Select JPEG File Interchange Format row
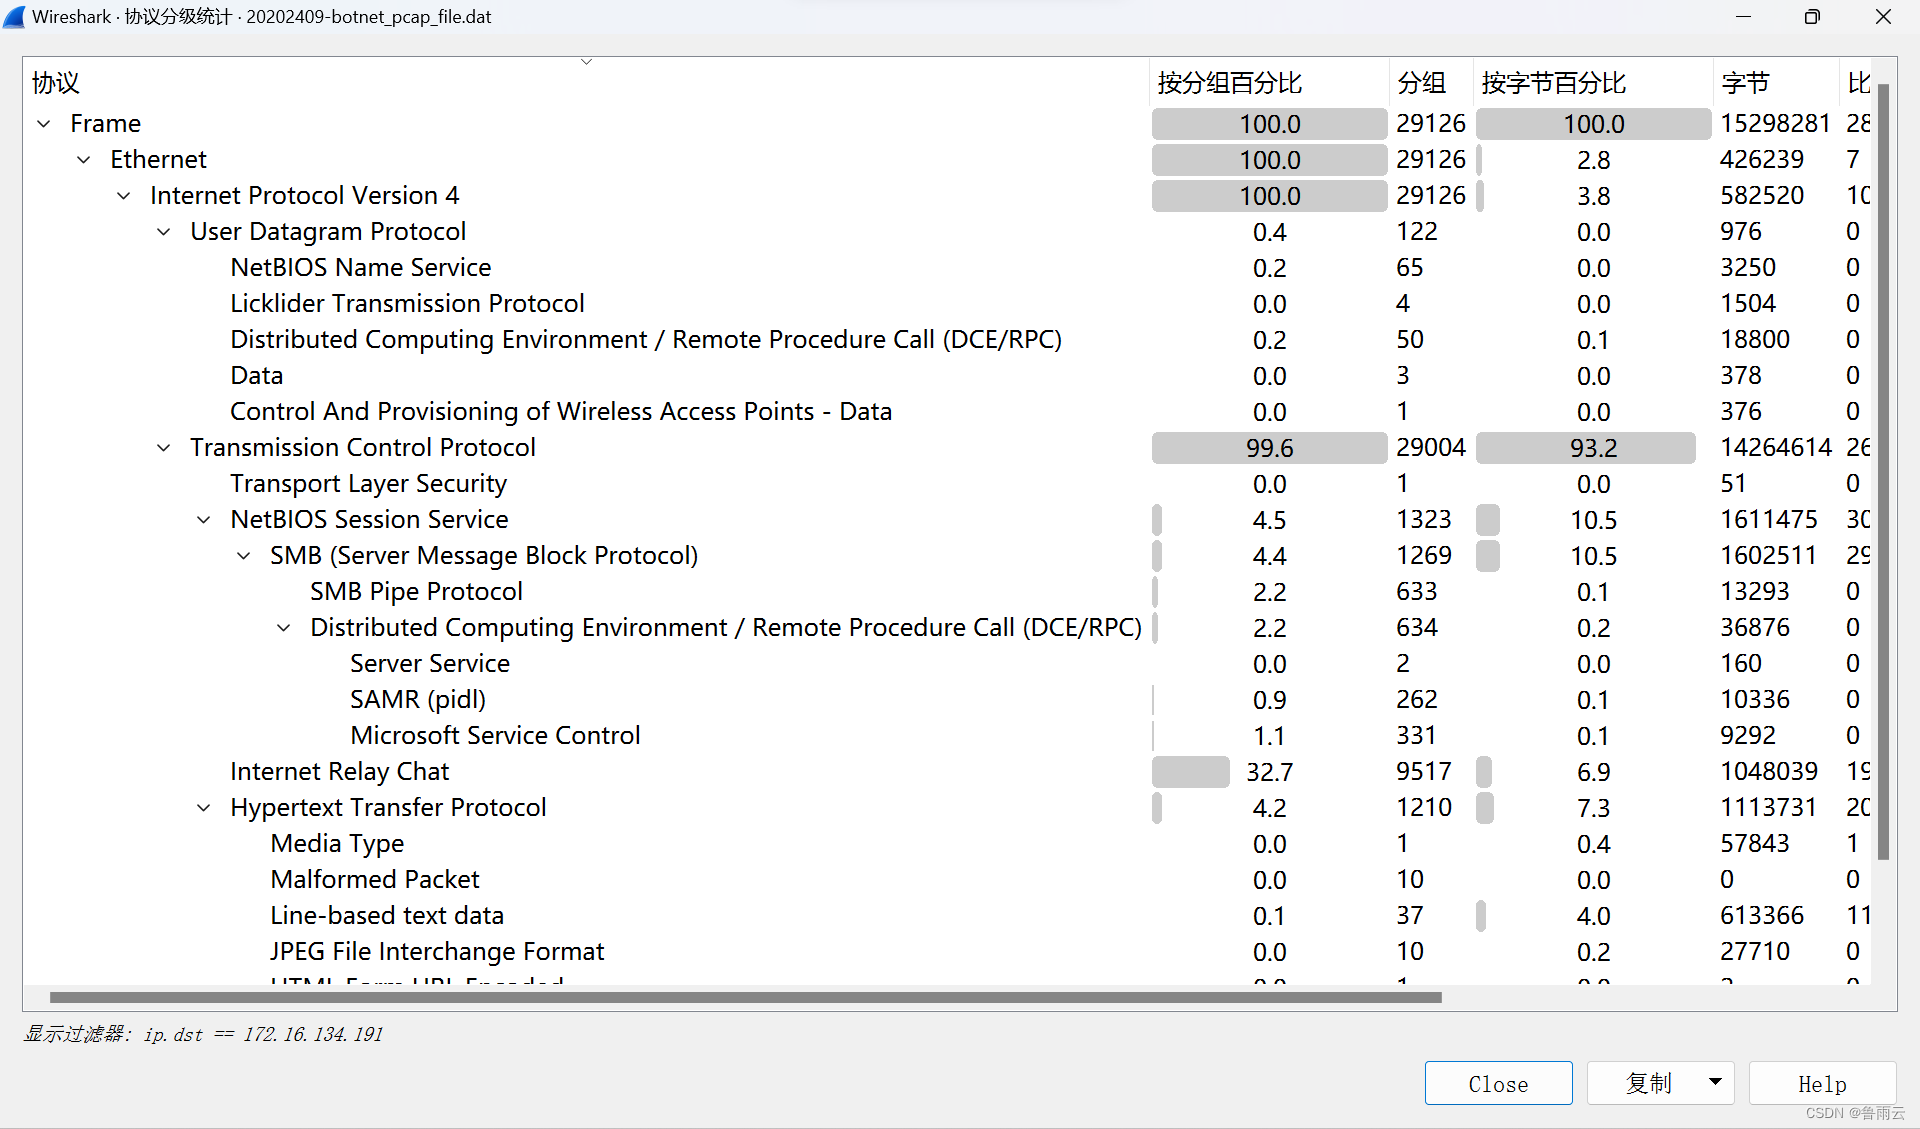1920x1129 pixels. pos(947,952)
